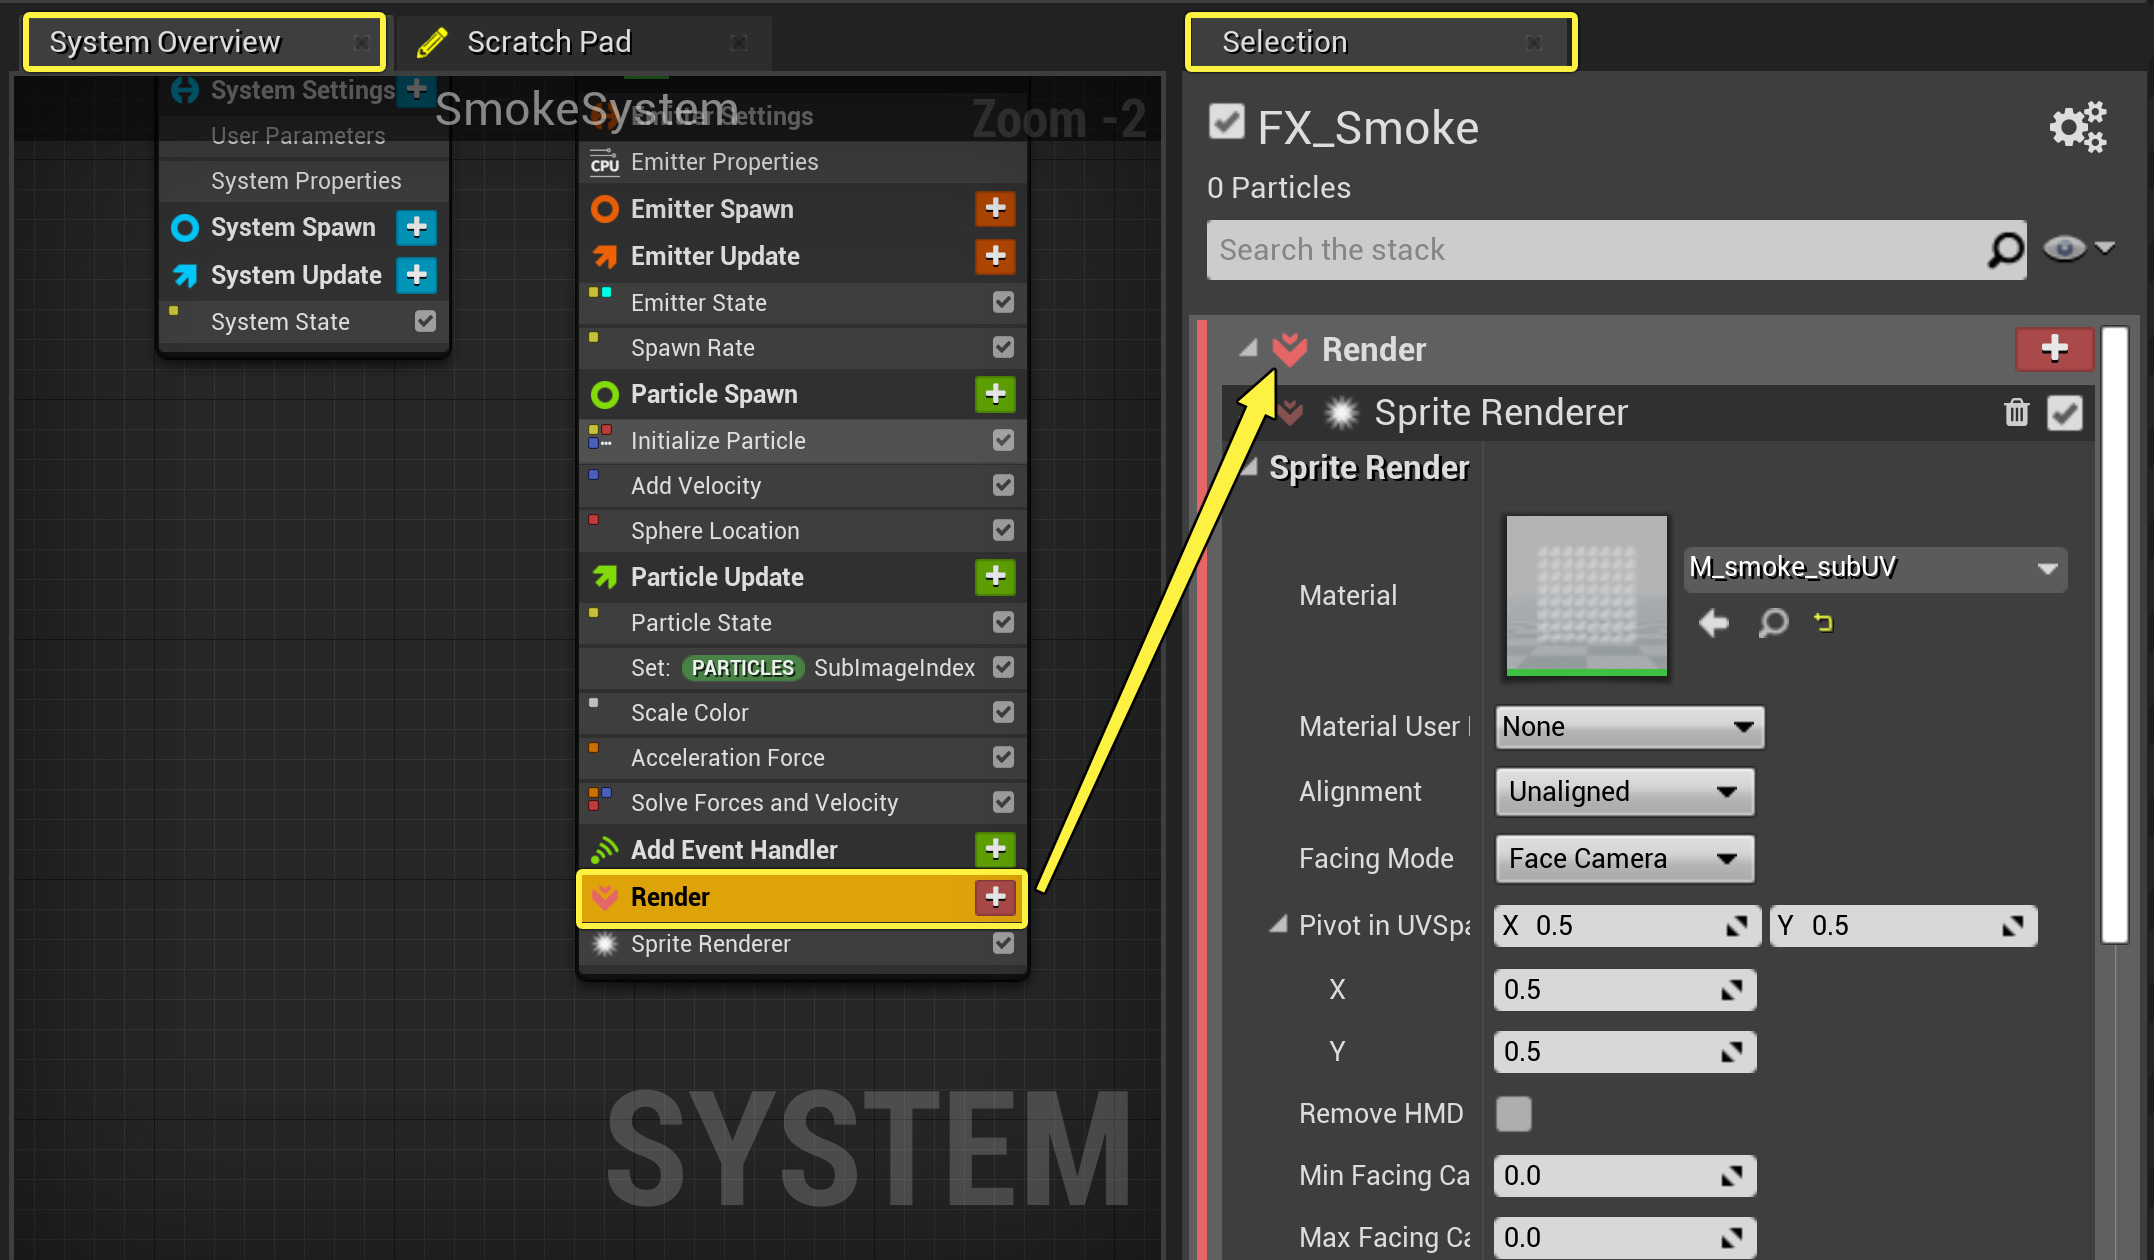The image size is (2154, 1260).
Task: Click the plus button on Particle Update
Action: 995,577
